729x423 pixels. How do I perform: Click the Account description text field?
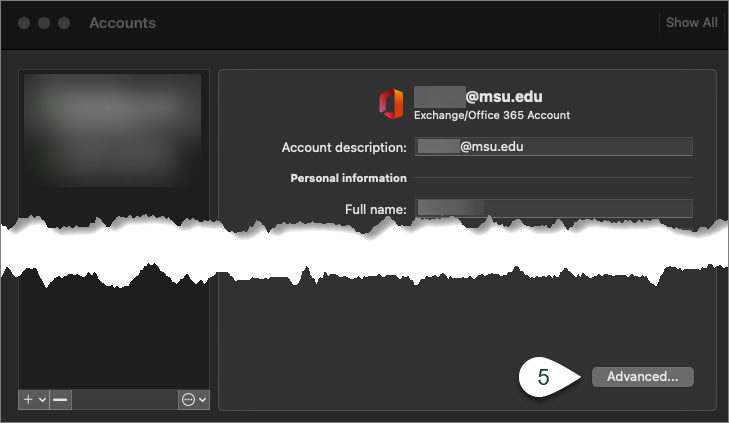coord(553,147)
